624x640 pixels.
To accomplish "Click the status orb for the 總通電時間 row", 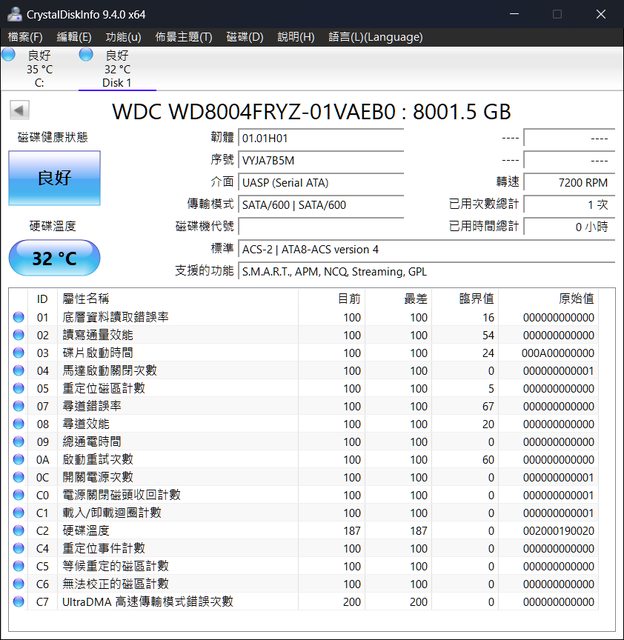I will click(18, 441).
